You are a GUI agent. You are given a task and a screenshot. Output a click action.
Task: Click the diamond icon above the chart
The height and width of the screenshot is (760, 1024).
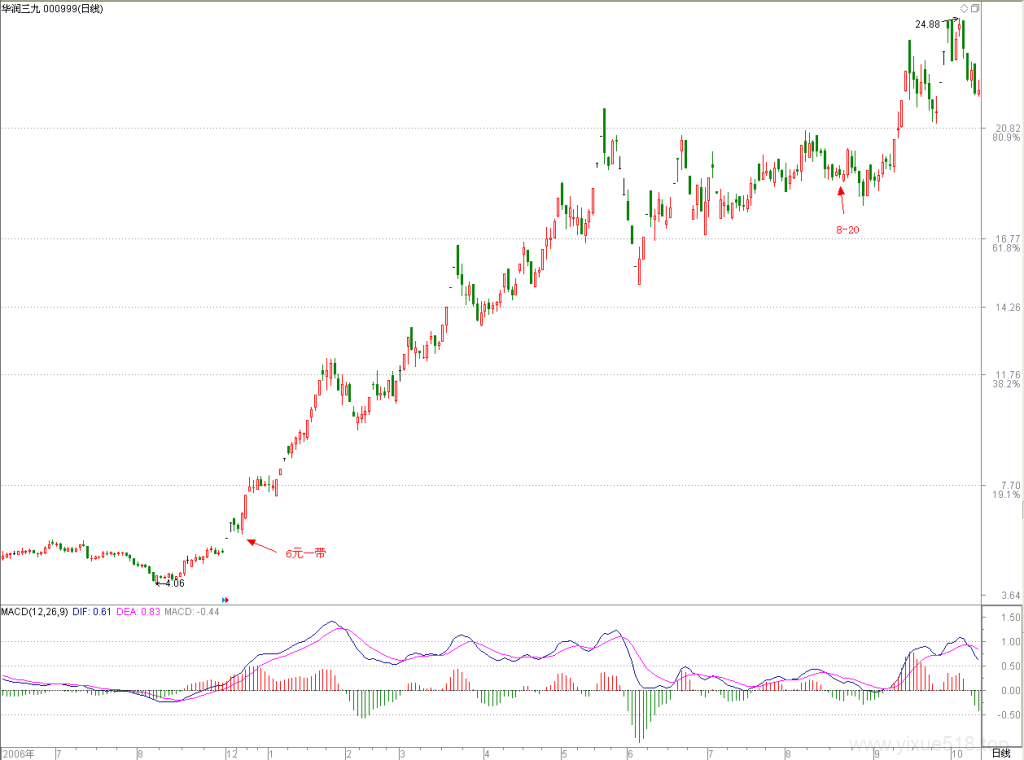point(964,8)
